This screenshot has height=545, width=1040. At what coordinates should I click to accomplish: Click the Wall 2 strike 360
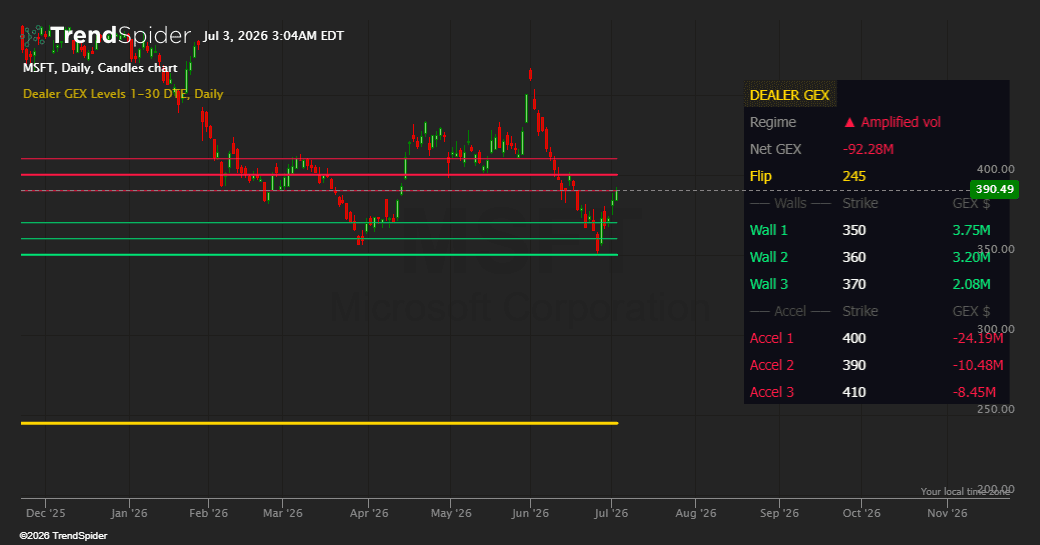[854, 257]
